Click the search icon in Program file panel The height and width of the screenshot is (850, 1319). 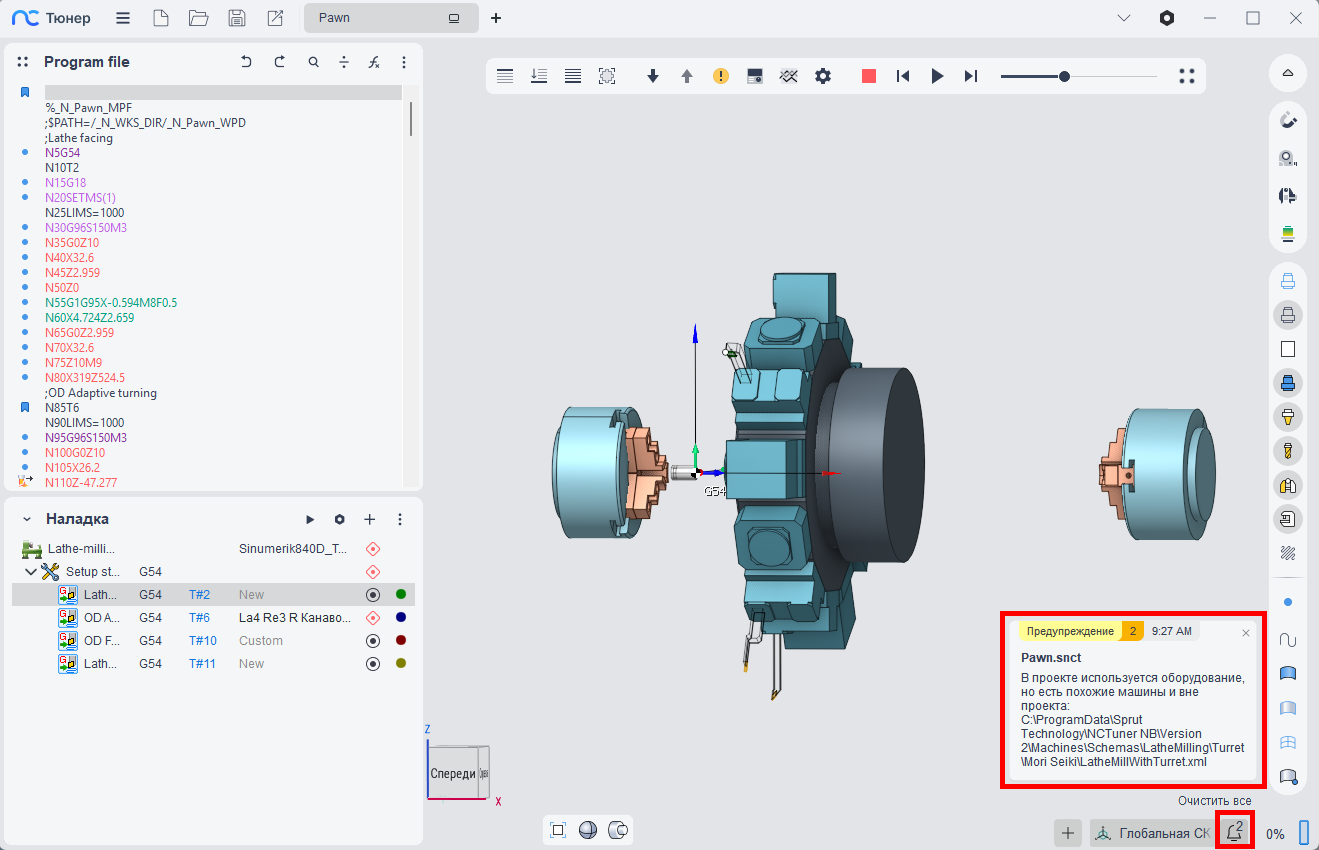pos(314,62)
